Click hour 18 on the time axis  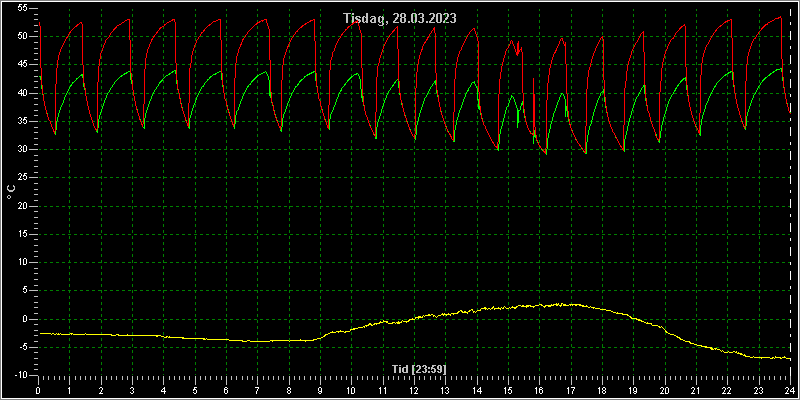[x=603, y=390]
